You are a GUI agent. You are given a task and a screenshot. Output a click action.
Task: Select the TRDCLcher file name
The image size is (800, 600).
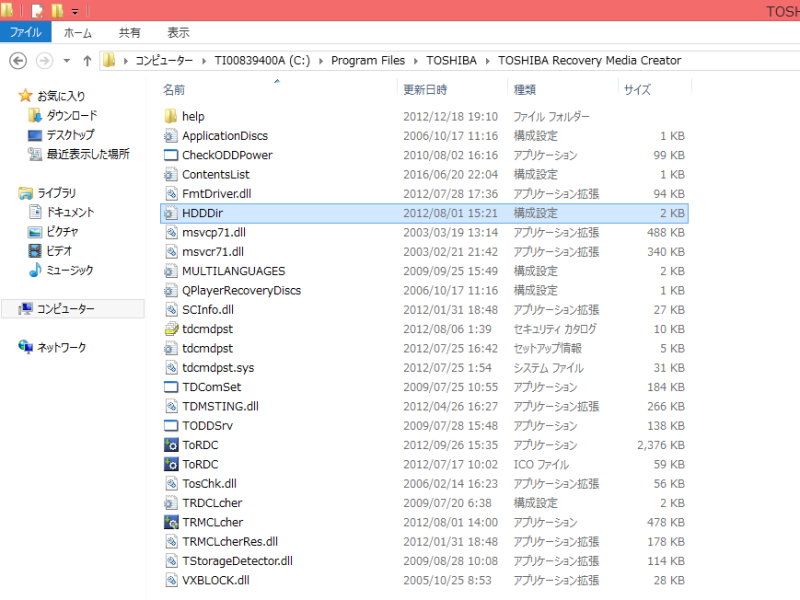point(212,503)
